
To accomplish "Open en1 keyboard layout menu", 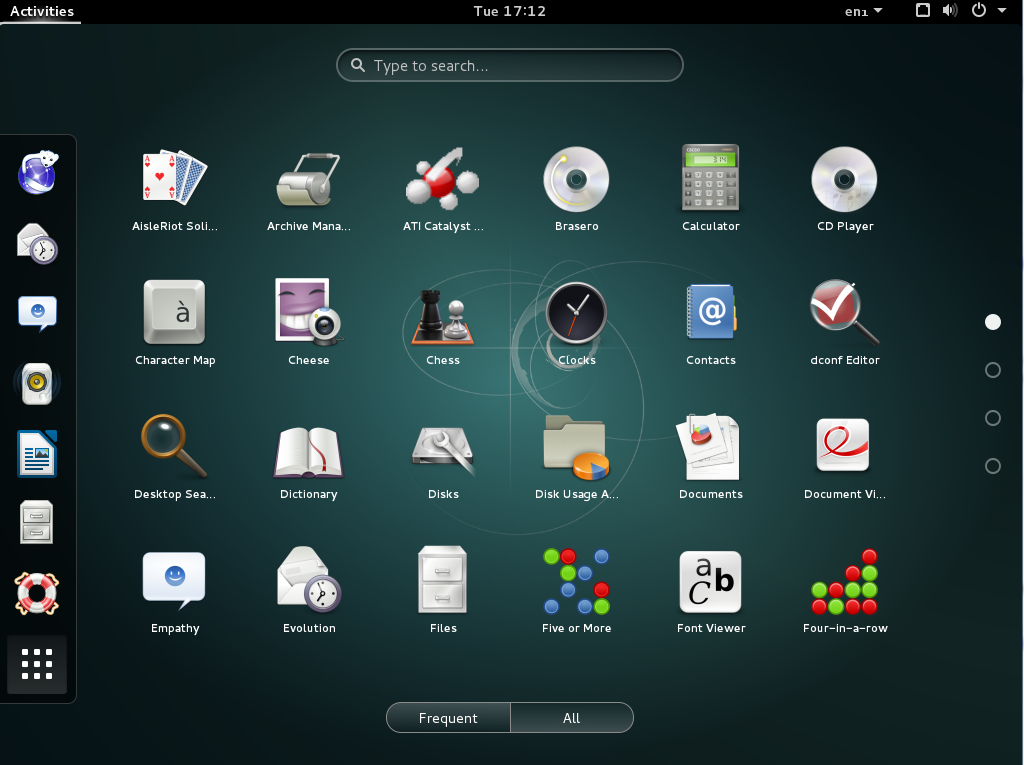I will click(863, 11).
